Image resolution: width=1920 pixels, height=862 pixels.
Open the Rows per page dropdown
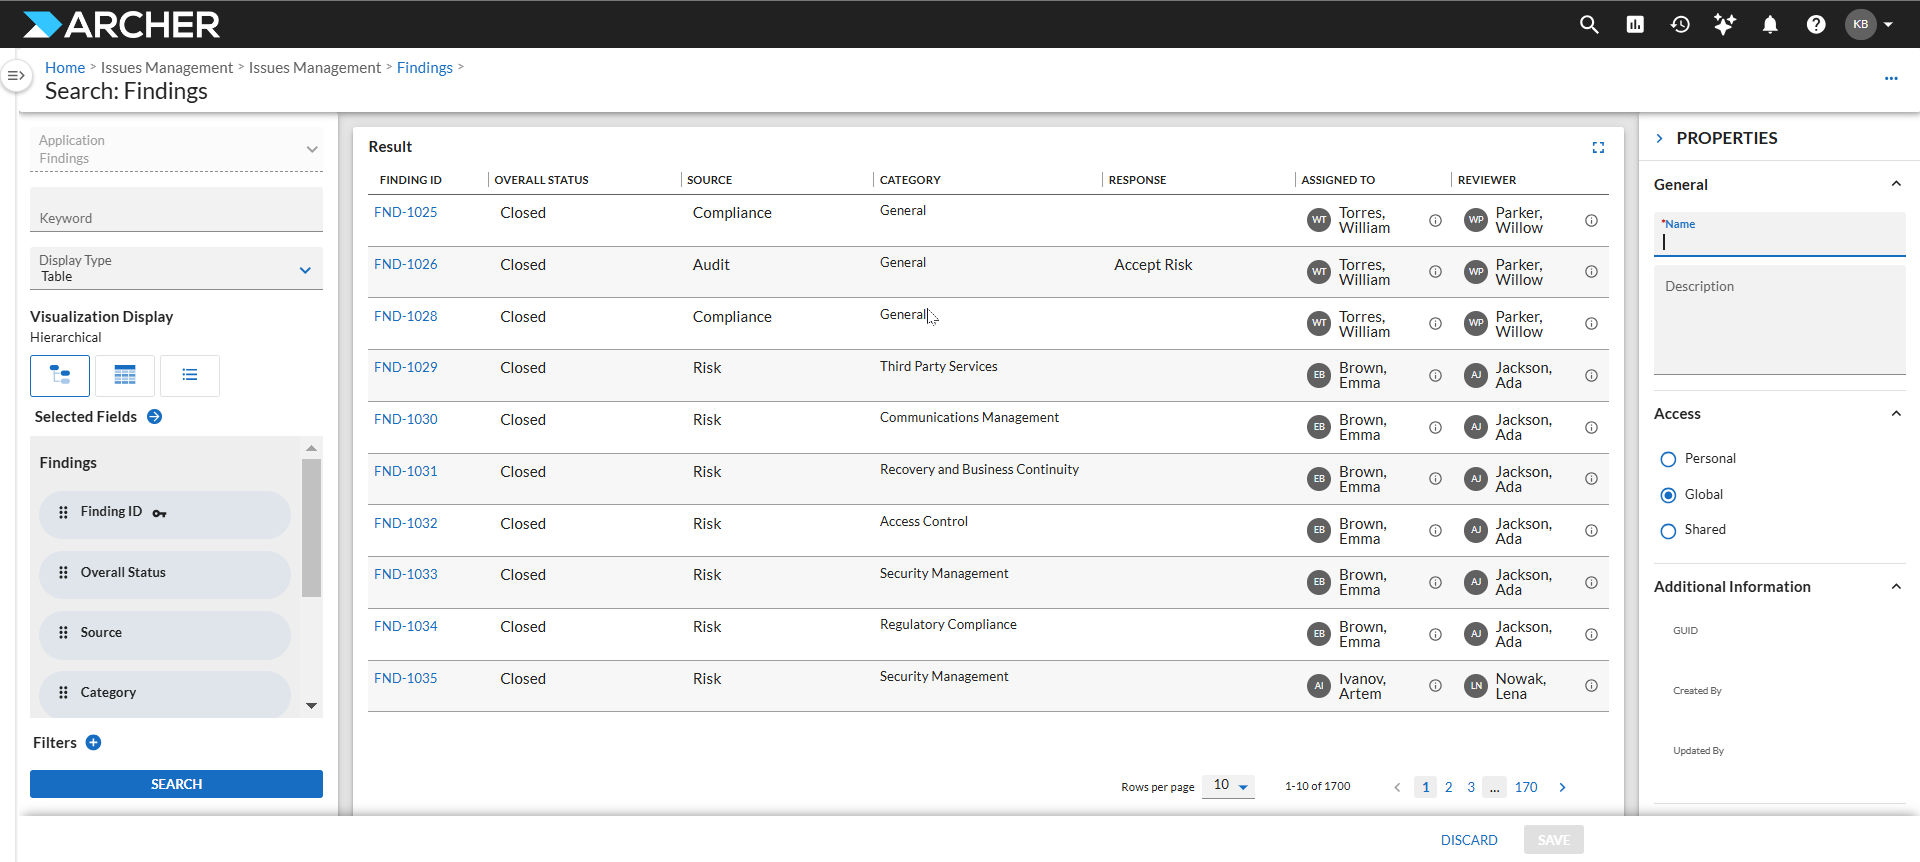(x=1229, y=786)
